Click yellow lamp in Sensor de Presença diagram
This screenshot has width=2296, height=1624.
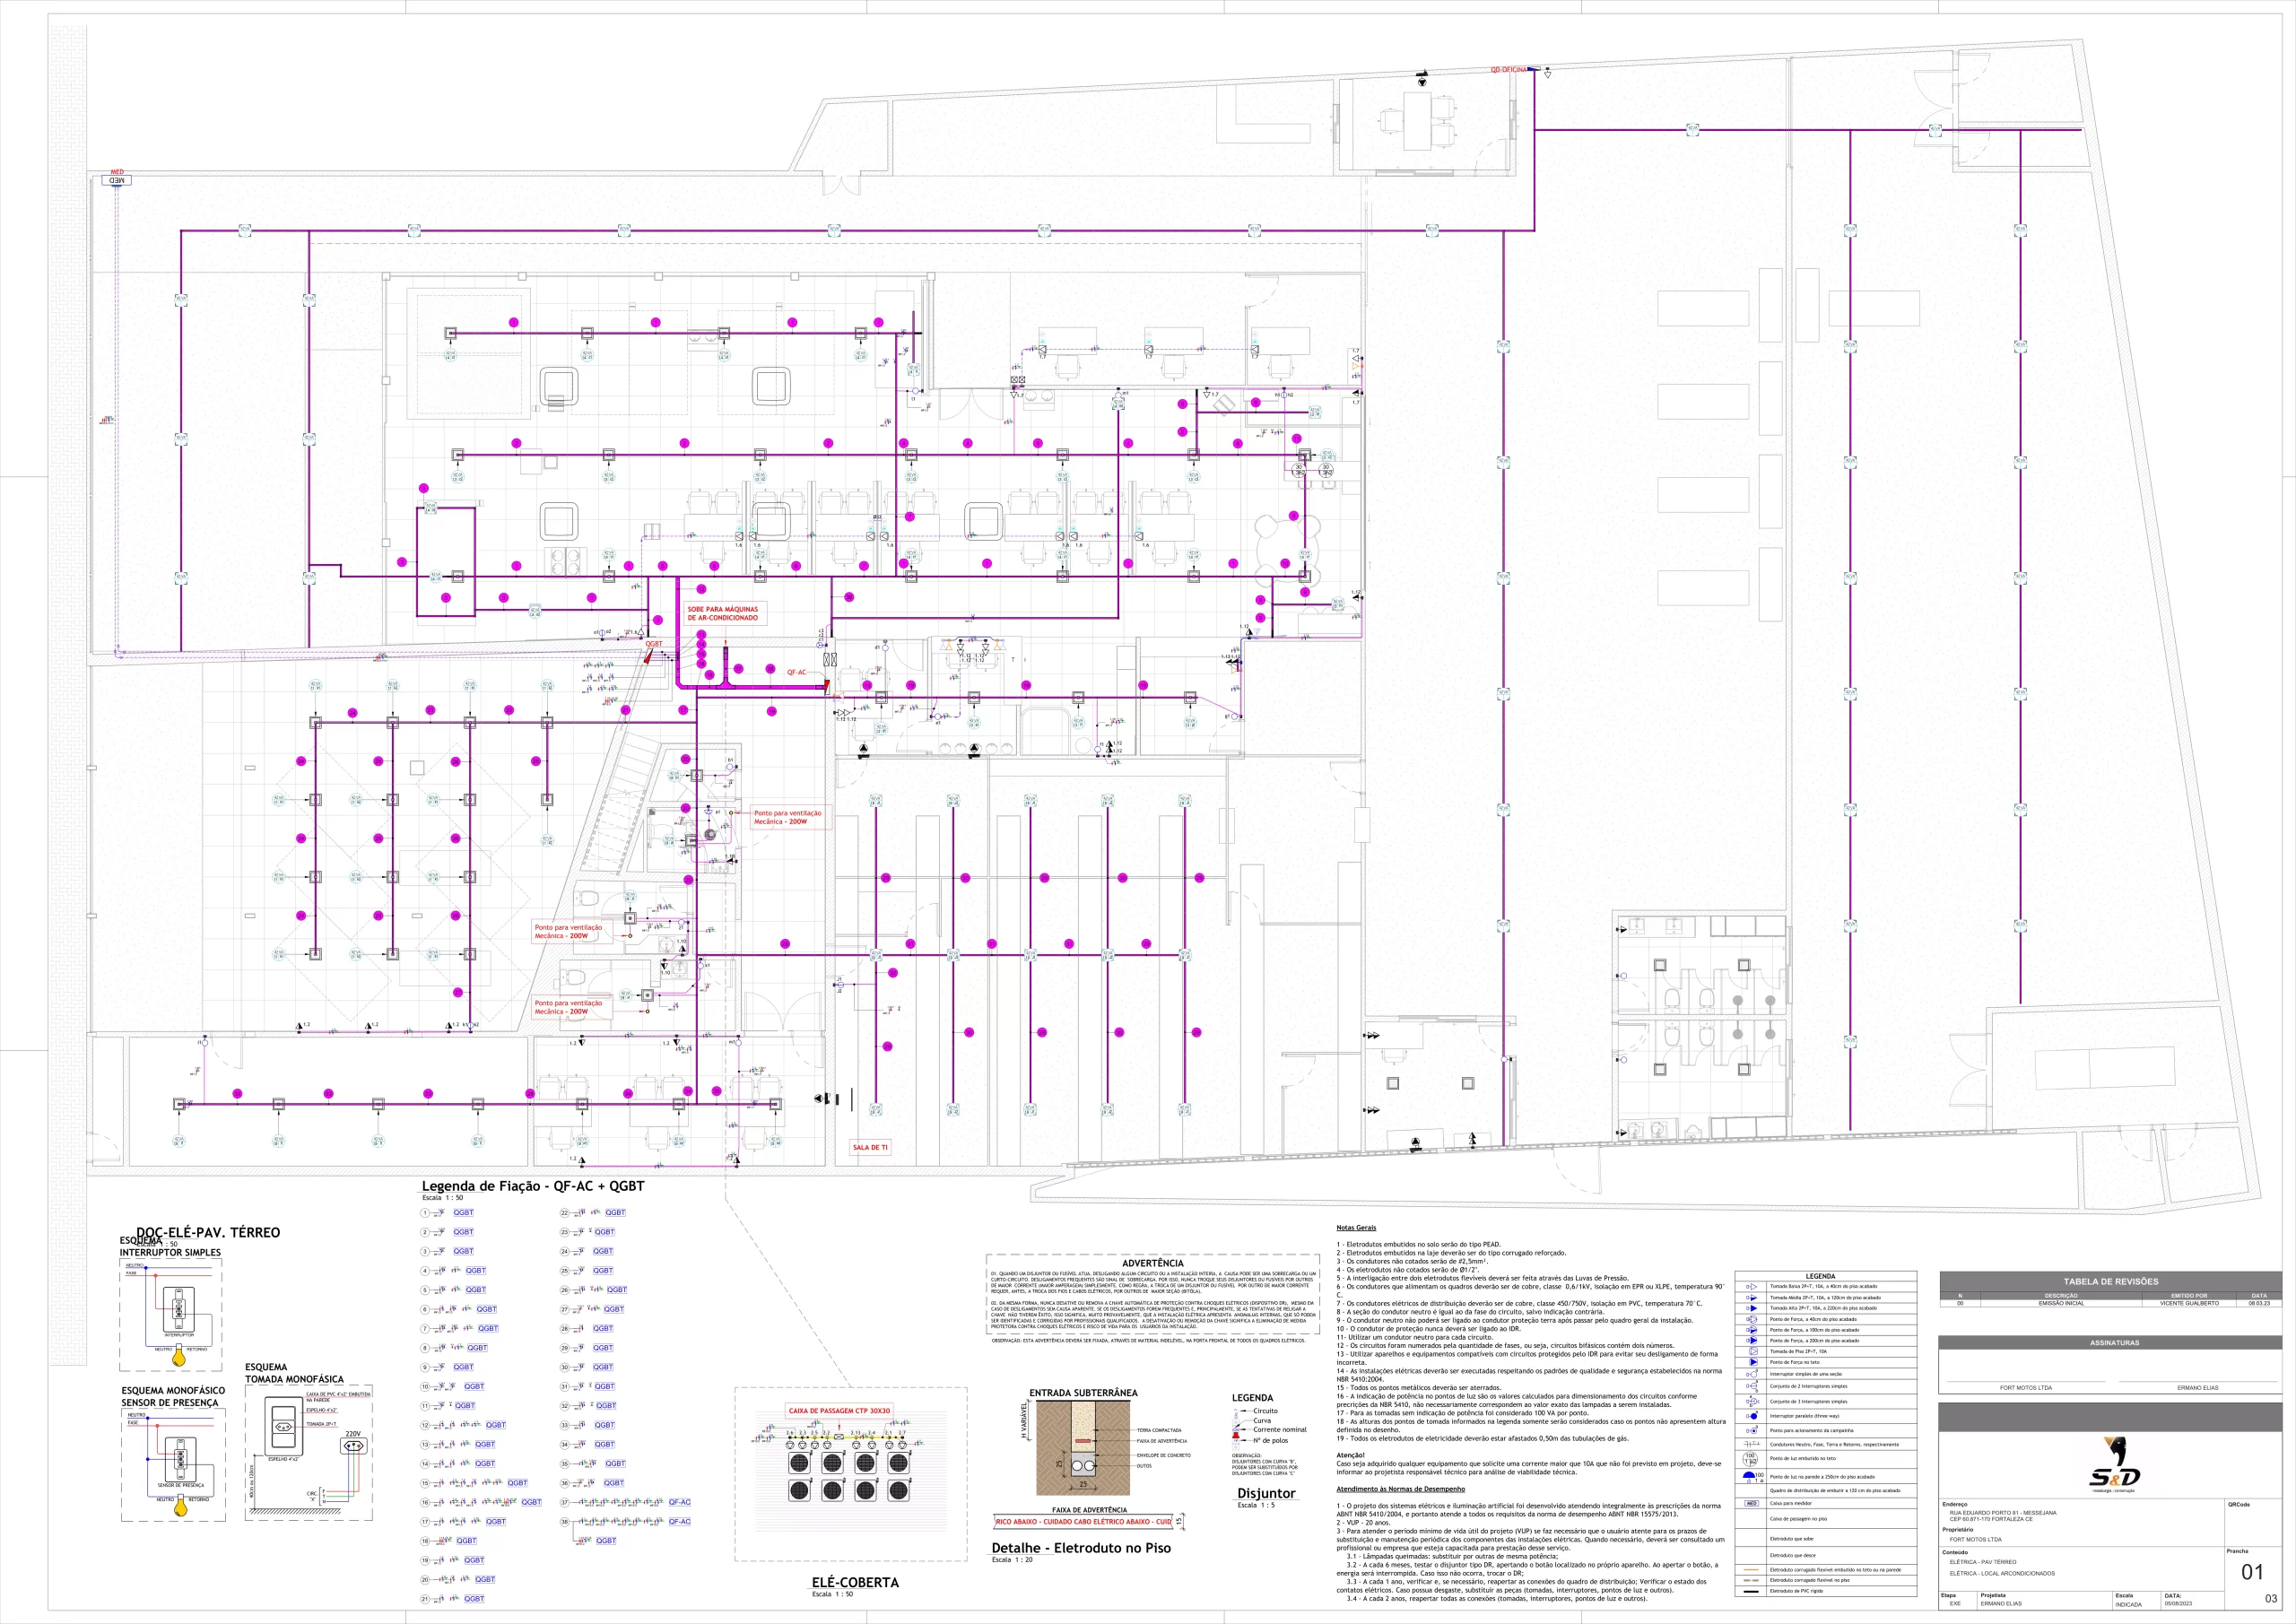click(181, 1506)
